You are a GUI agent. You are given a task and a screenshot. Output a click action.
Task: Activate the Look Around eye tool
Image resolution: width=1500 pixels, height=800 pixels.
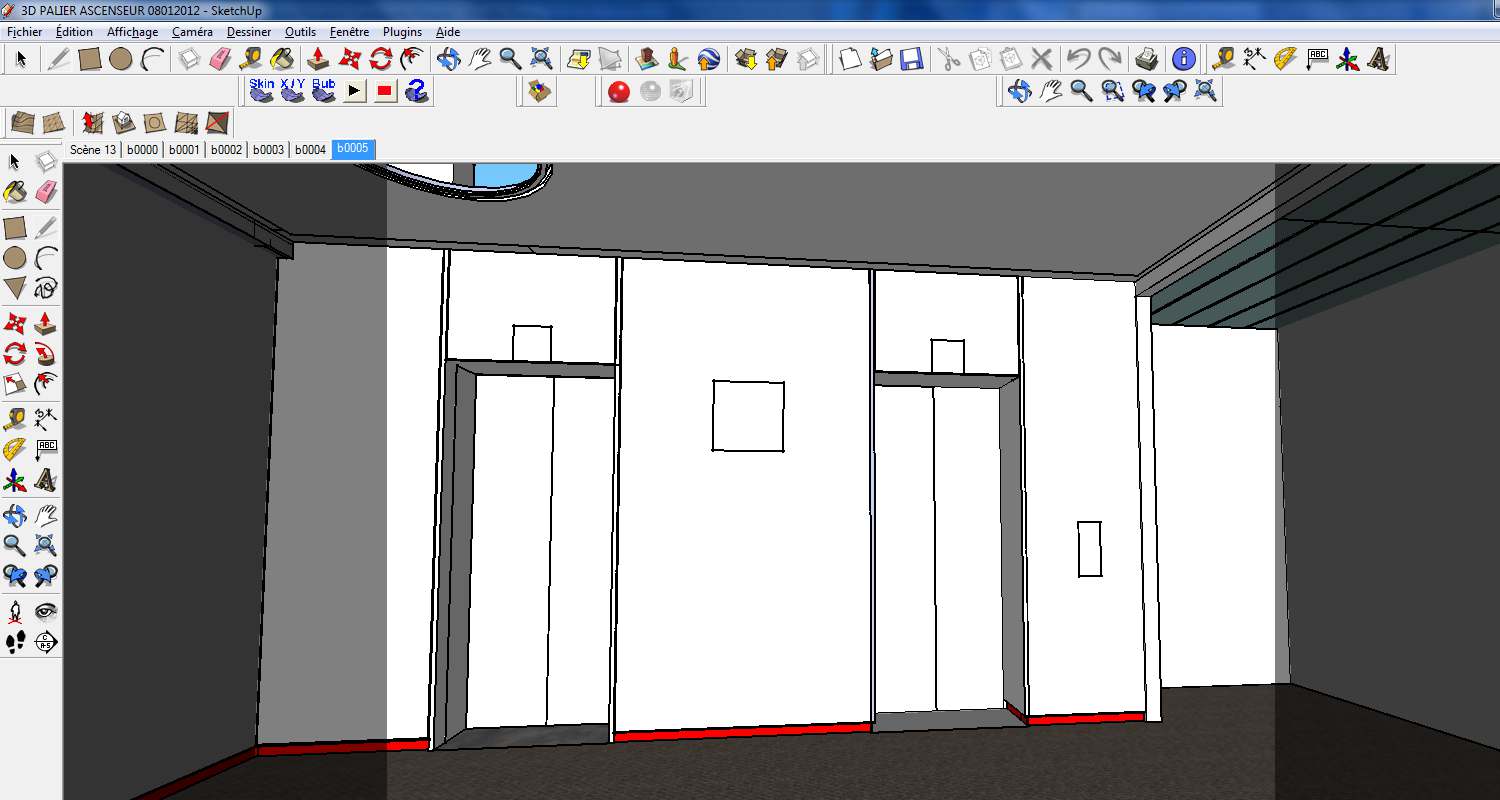(45, 611)
